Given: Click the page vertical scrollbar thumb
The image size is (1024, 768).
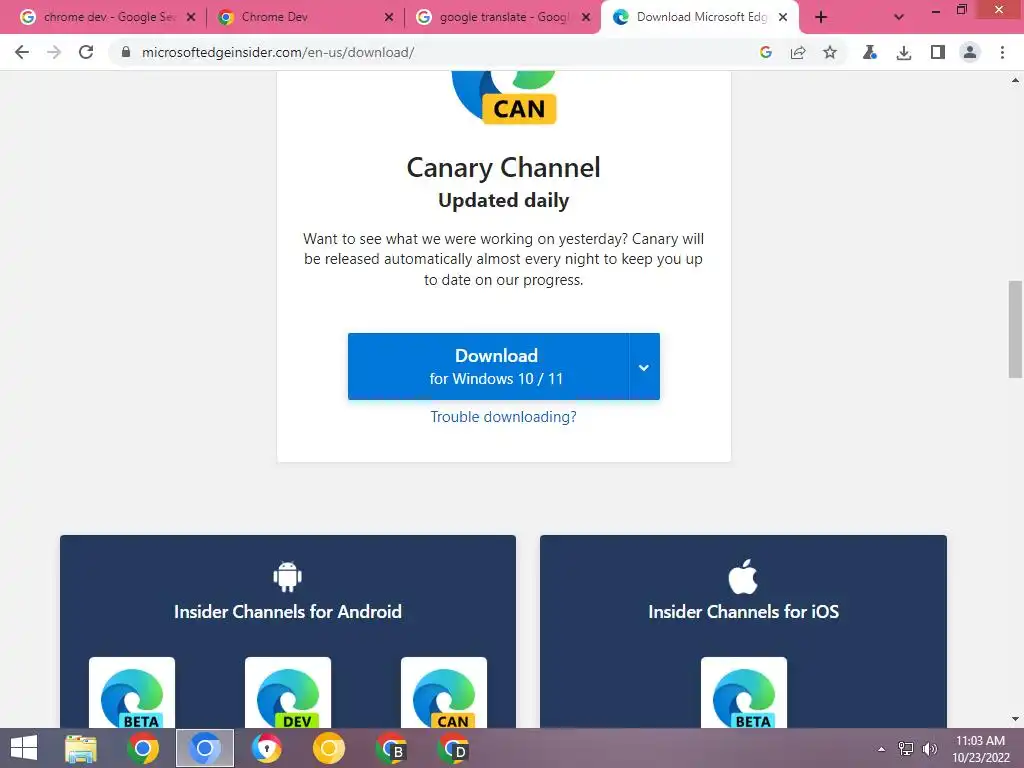Looking at the screenshot, I should 1015,329.
